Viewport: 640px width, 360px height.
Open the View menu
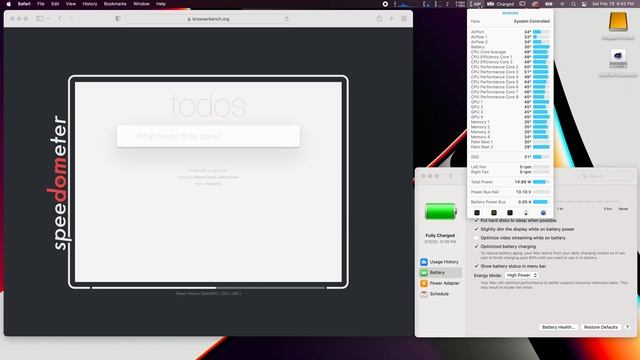pyautogui.click(x=71, y=4)
